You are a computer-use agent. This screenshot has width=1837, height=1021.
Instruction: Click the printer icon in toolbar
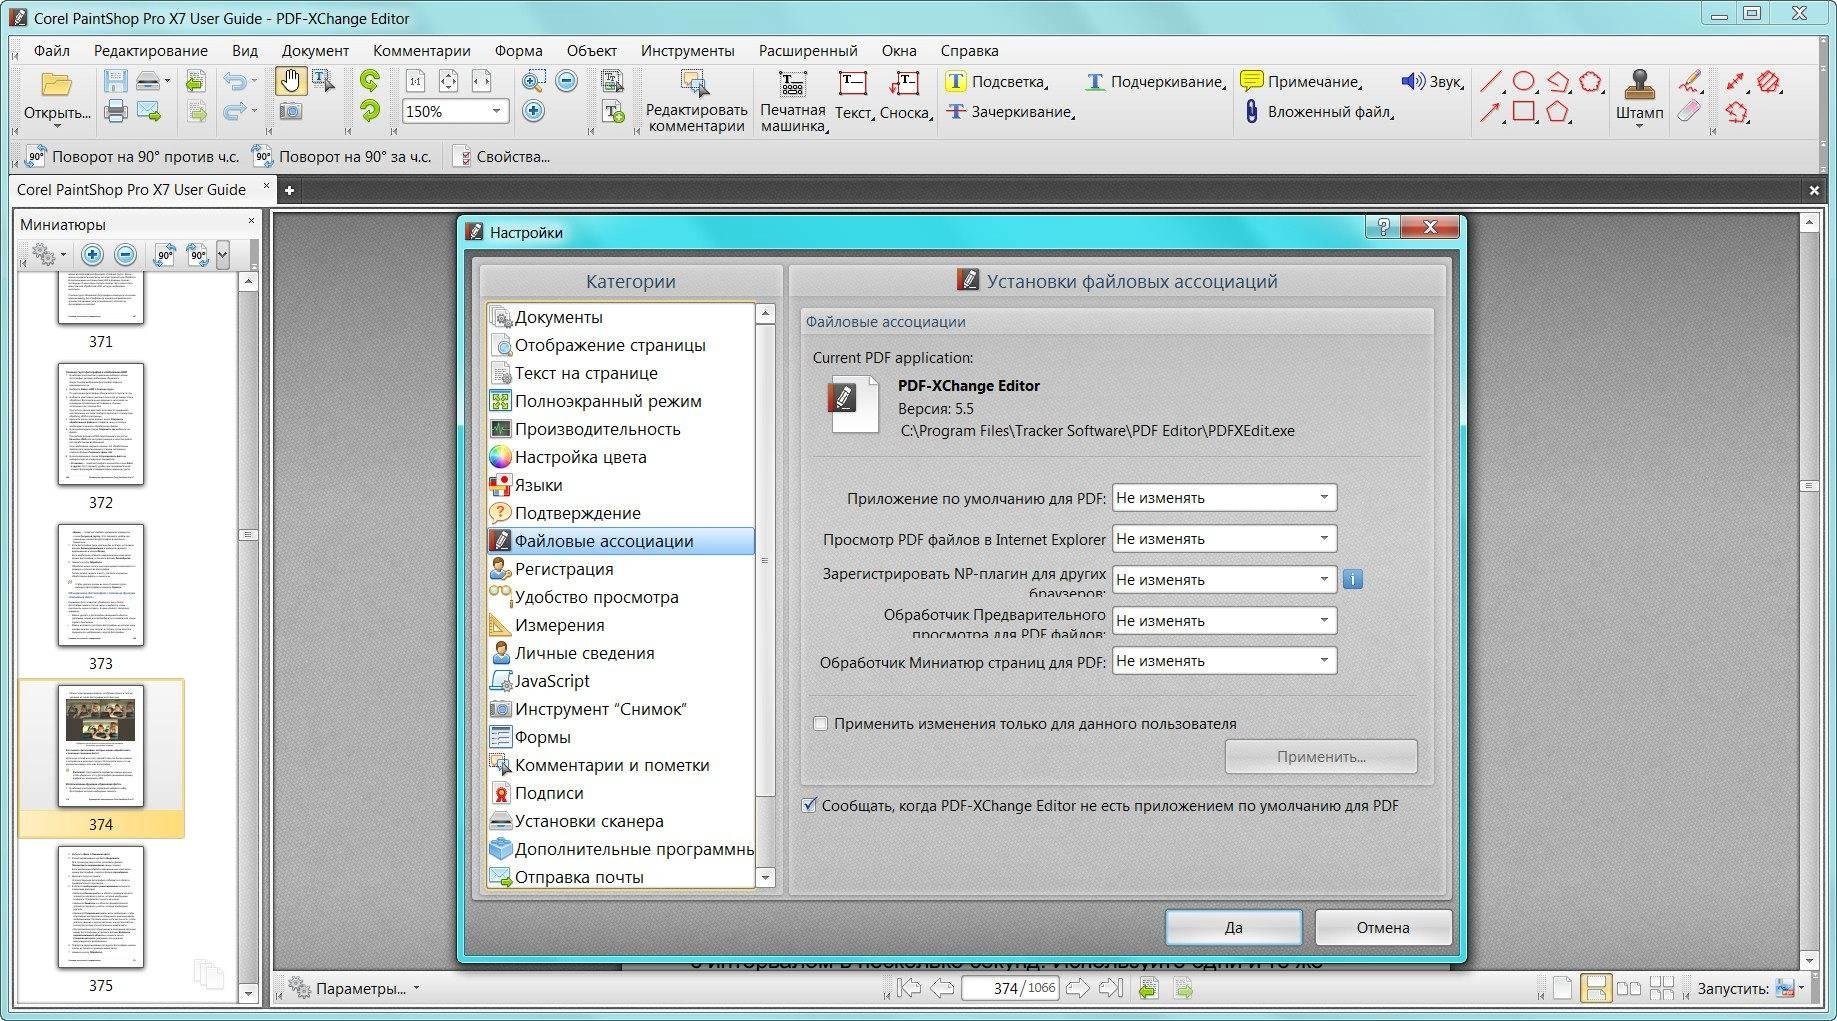[x=115, y=111]
